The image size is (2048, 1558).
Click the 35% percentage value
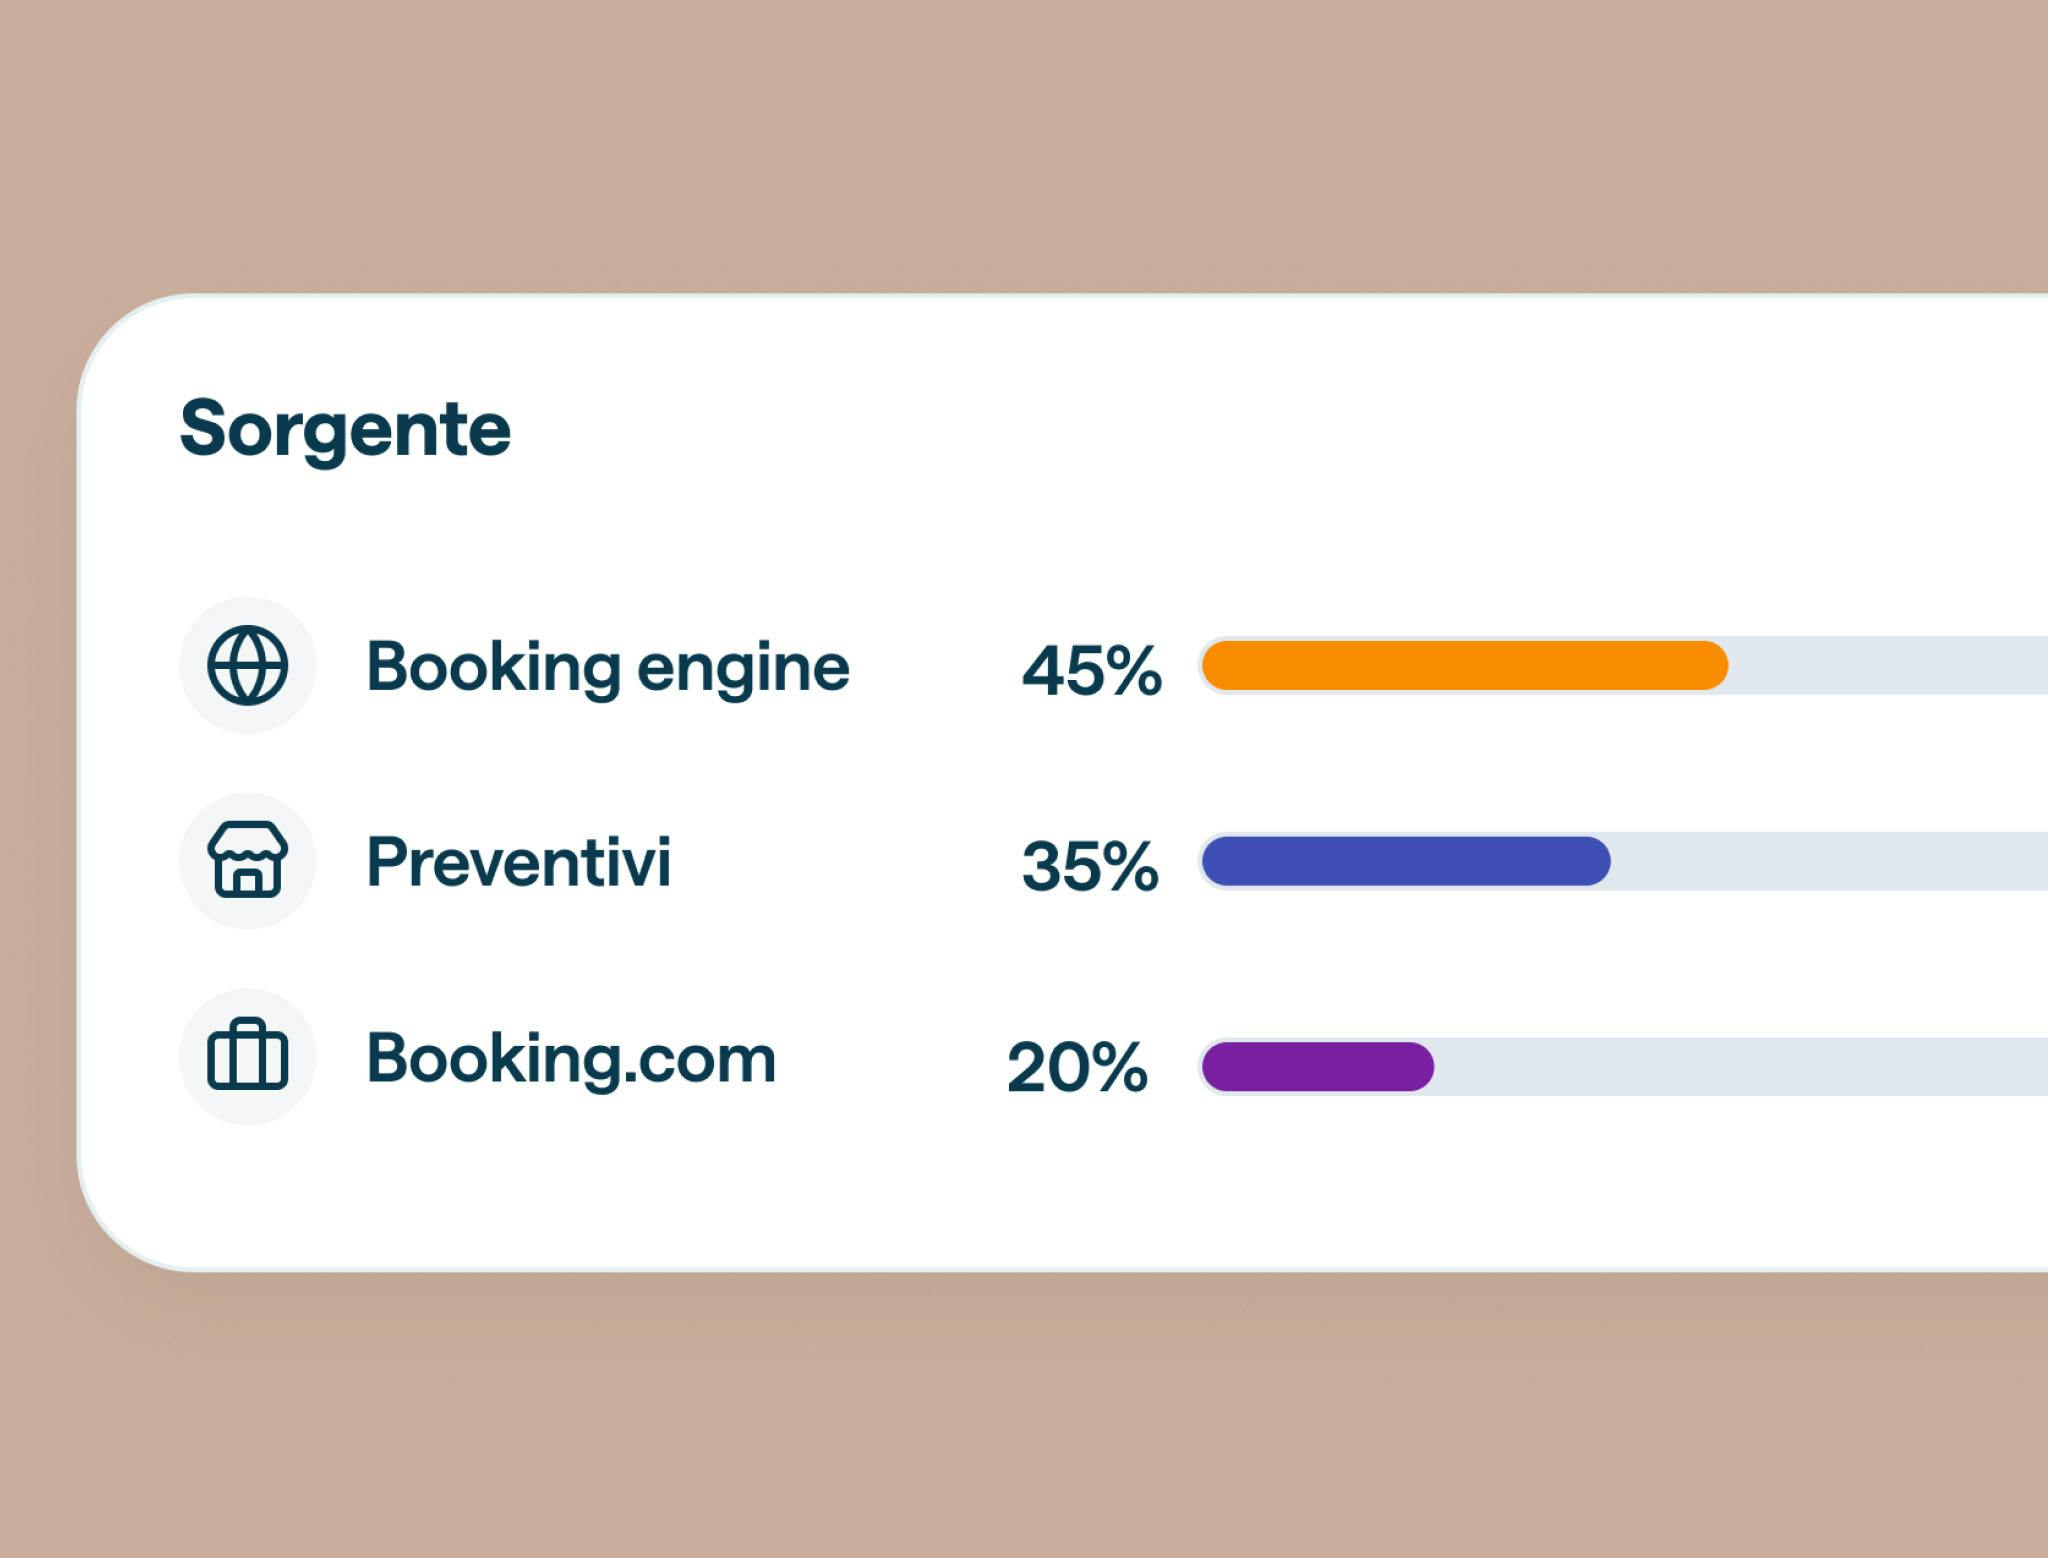pos(1089,865)
